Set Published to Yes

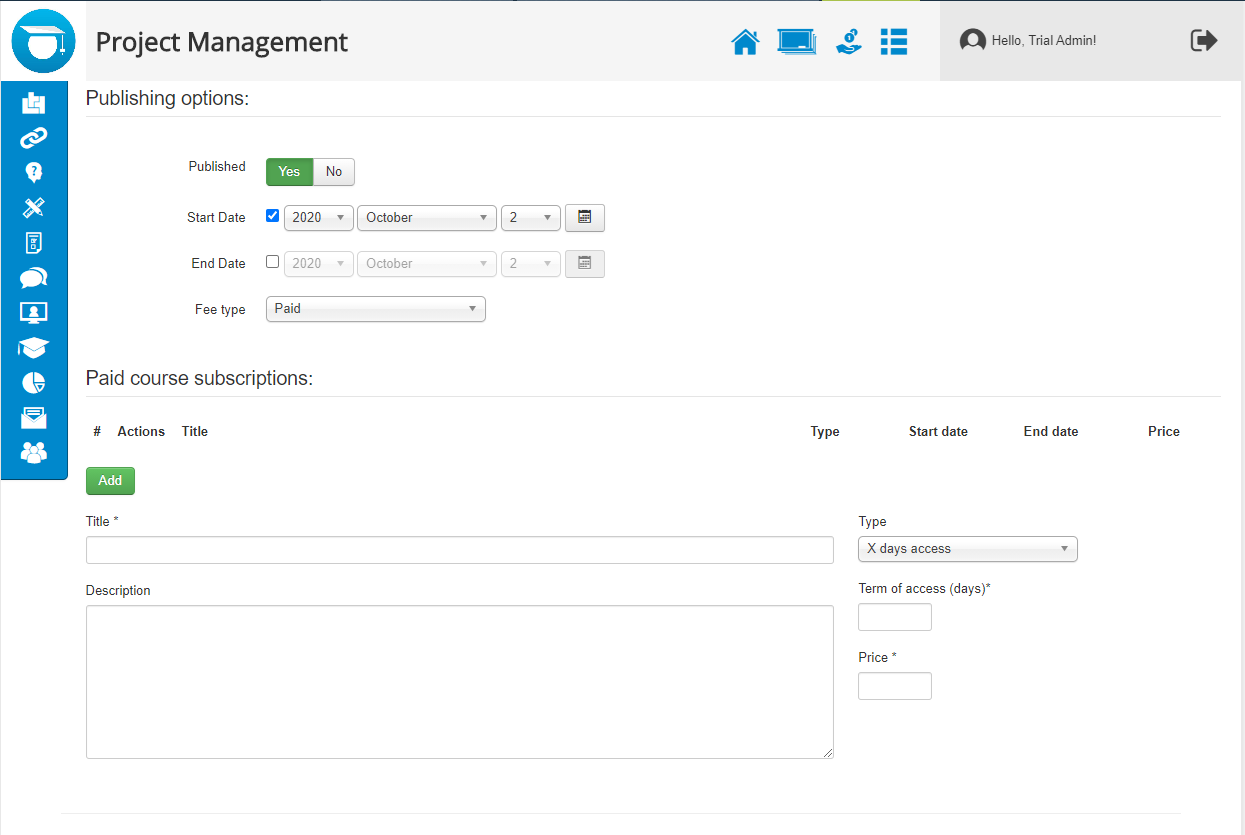(289, 172)
